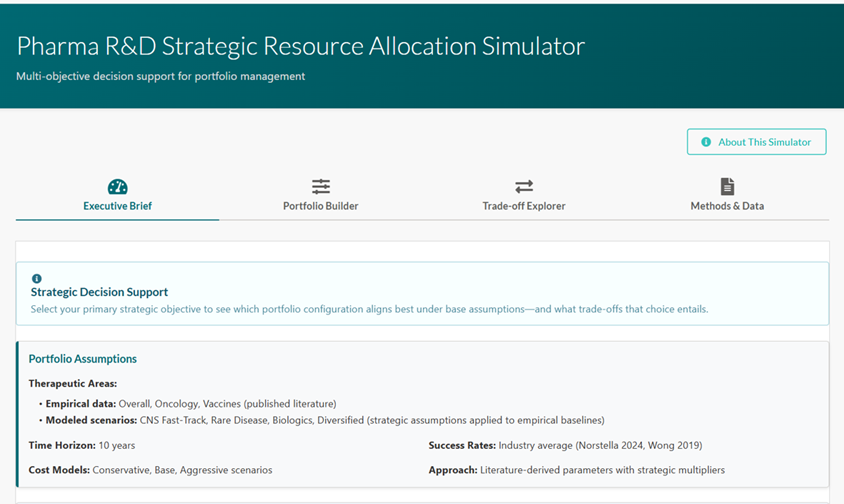The image size is (844, 504).
Task: Click the Portfolio Assumptions section heading
Action: pos(82,359)
